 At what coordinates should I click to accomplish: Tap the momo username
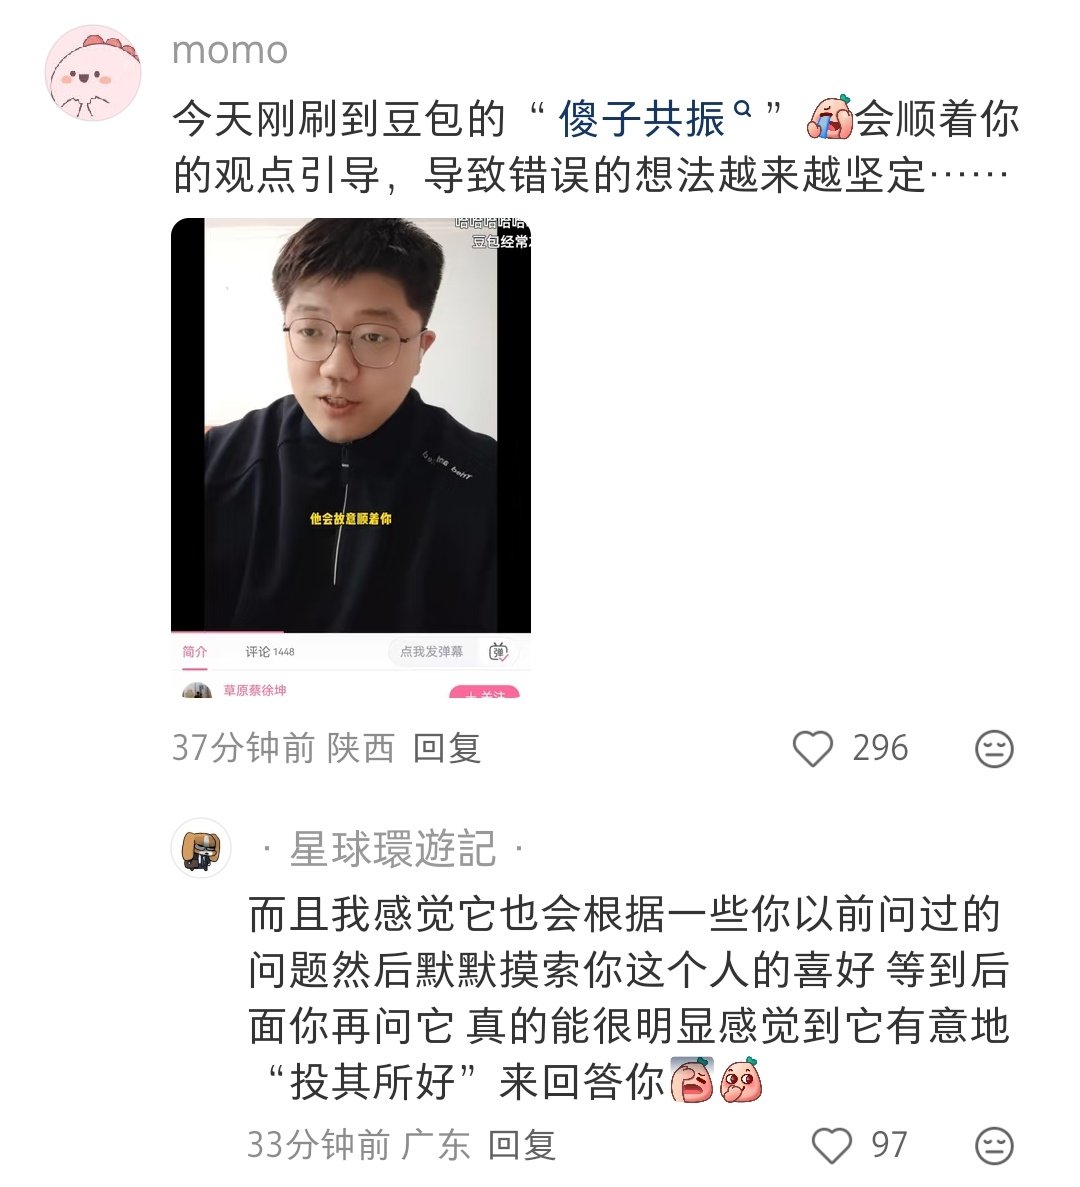click(230, 50)
